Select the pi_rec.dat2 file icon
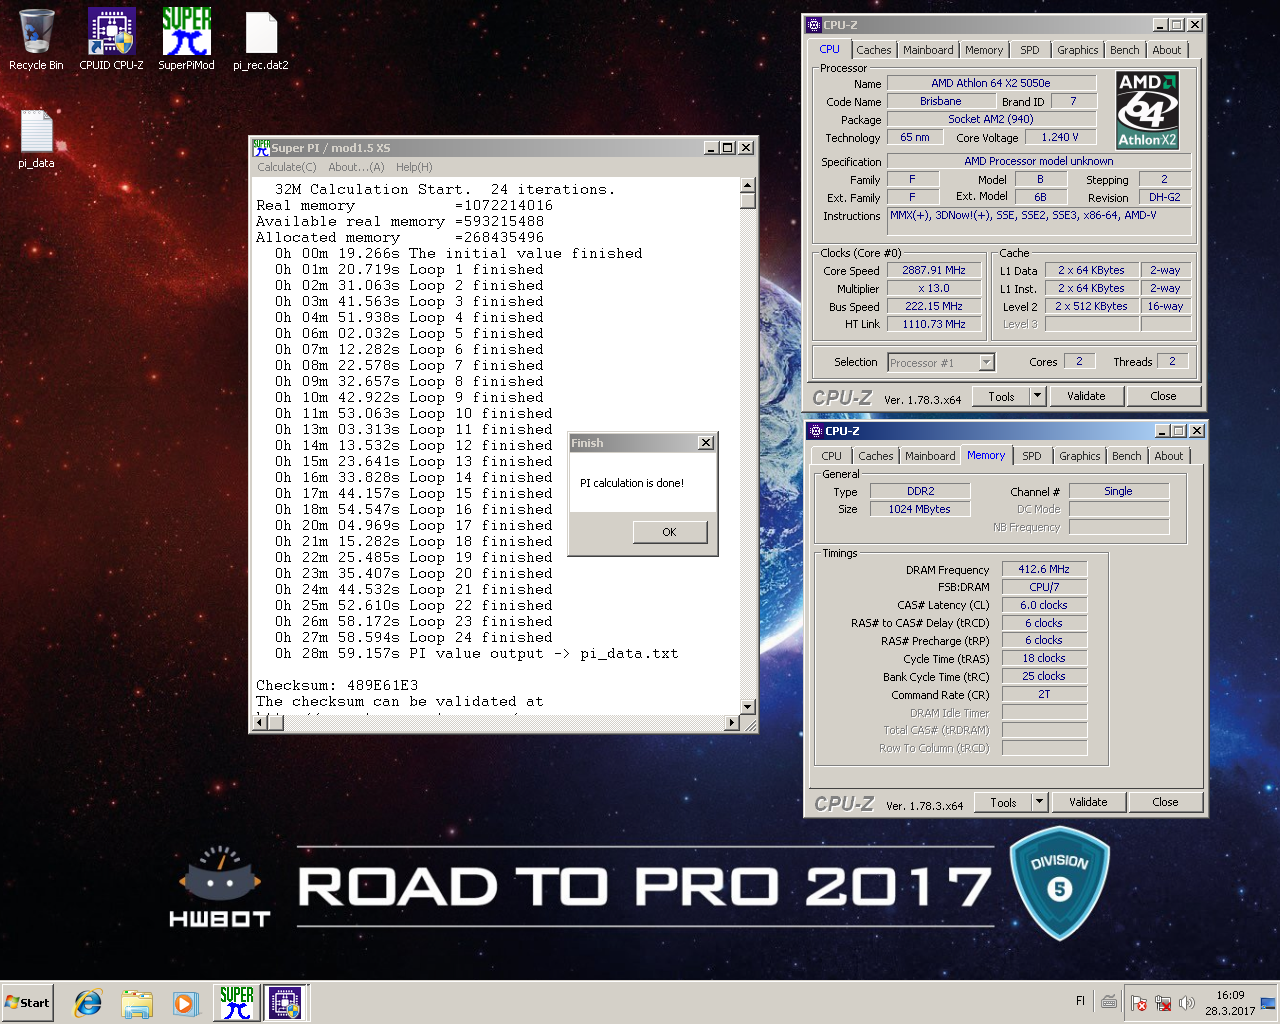This screenshot has height=1024, width=1280. coord(261,40)
